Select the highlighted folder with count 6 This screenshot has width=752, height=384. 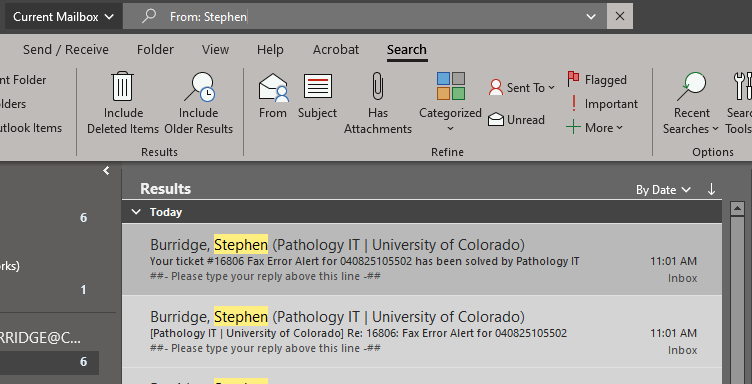click(x=49, y=362)
